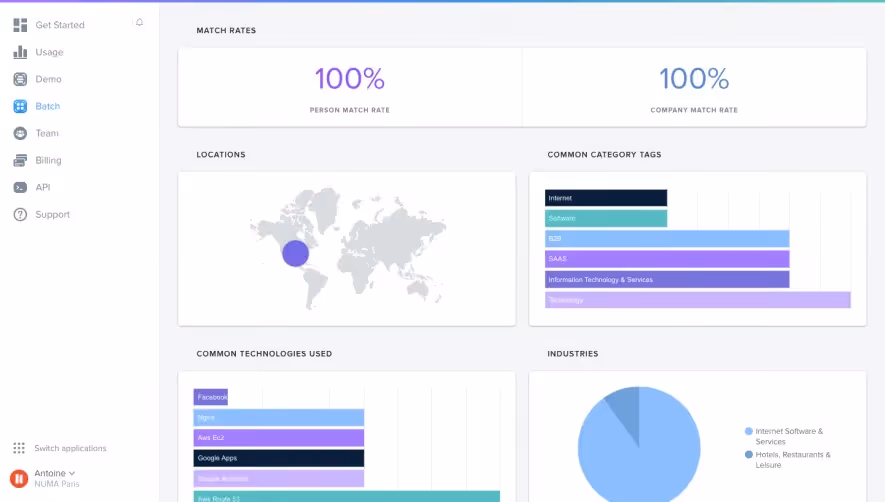Click the Technology category bar
The width and height of the screenshot is (885, 502).
(698, 299)
